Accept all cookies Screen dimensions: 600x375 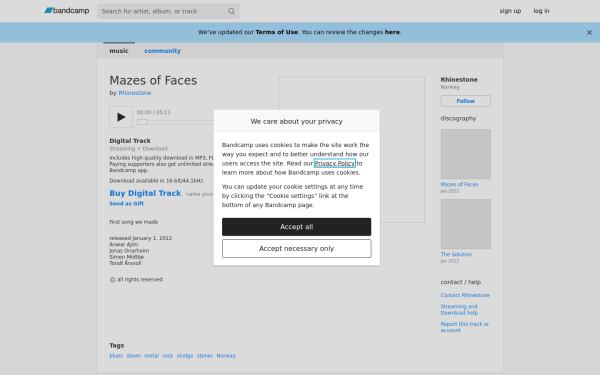pyautogui.click(x=297, y=227)
